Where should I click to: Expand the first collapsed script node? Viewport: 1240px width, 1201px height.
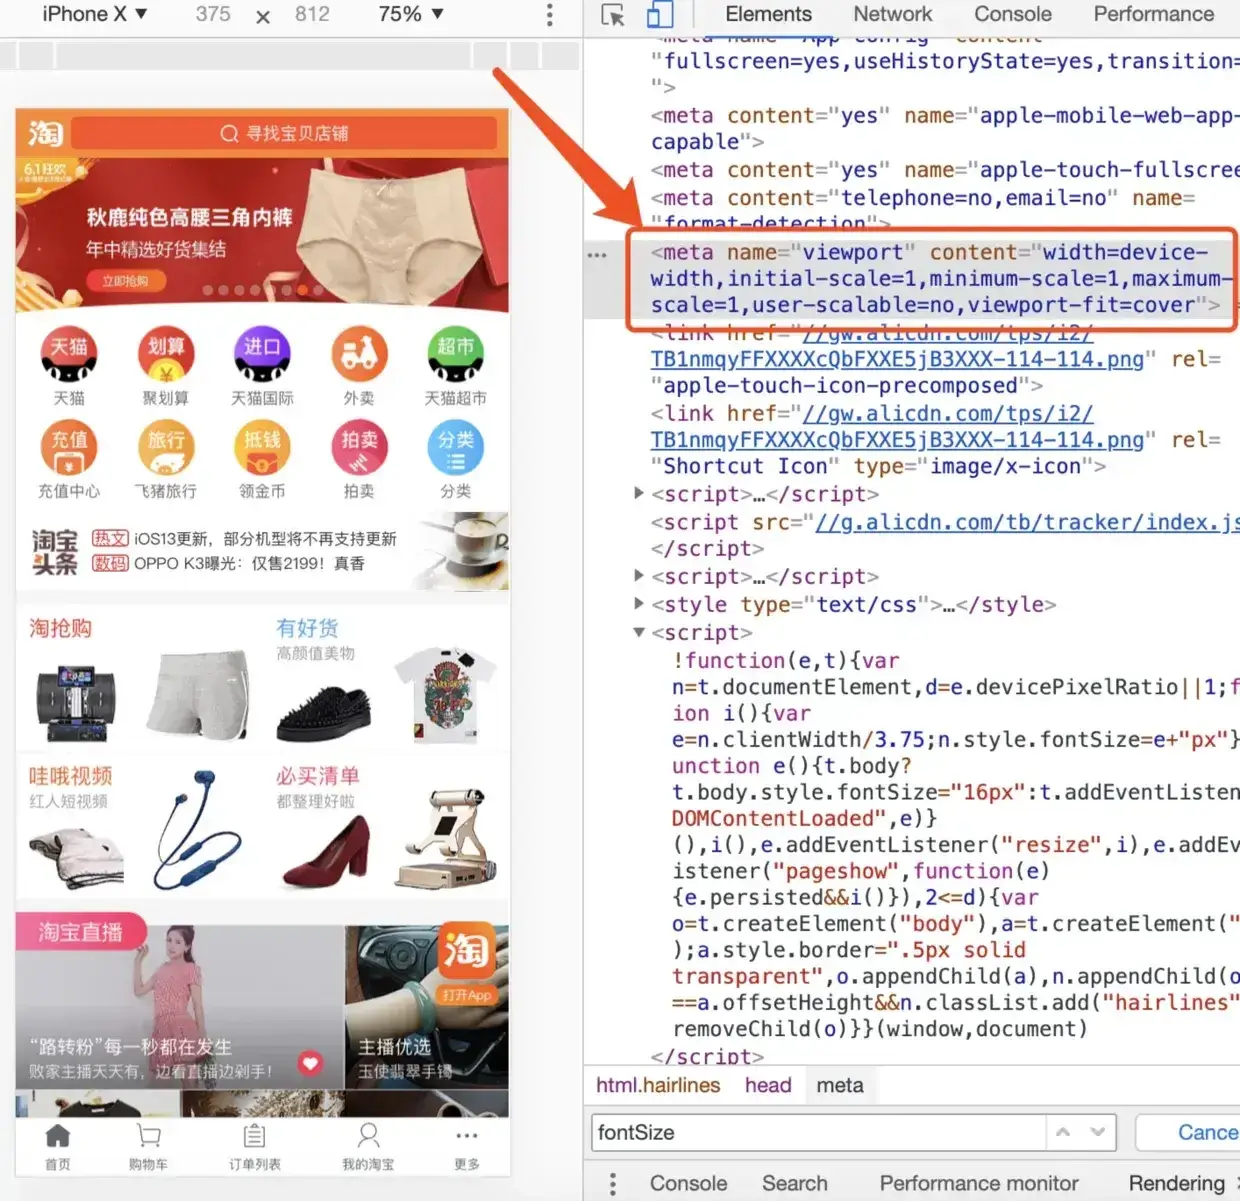pos(639,493)
